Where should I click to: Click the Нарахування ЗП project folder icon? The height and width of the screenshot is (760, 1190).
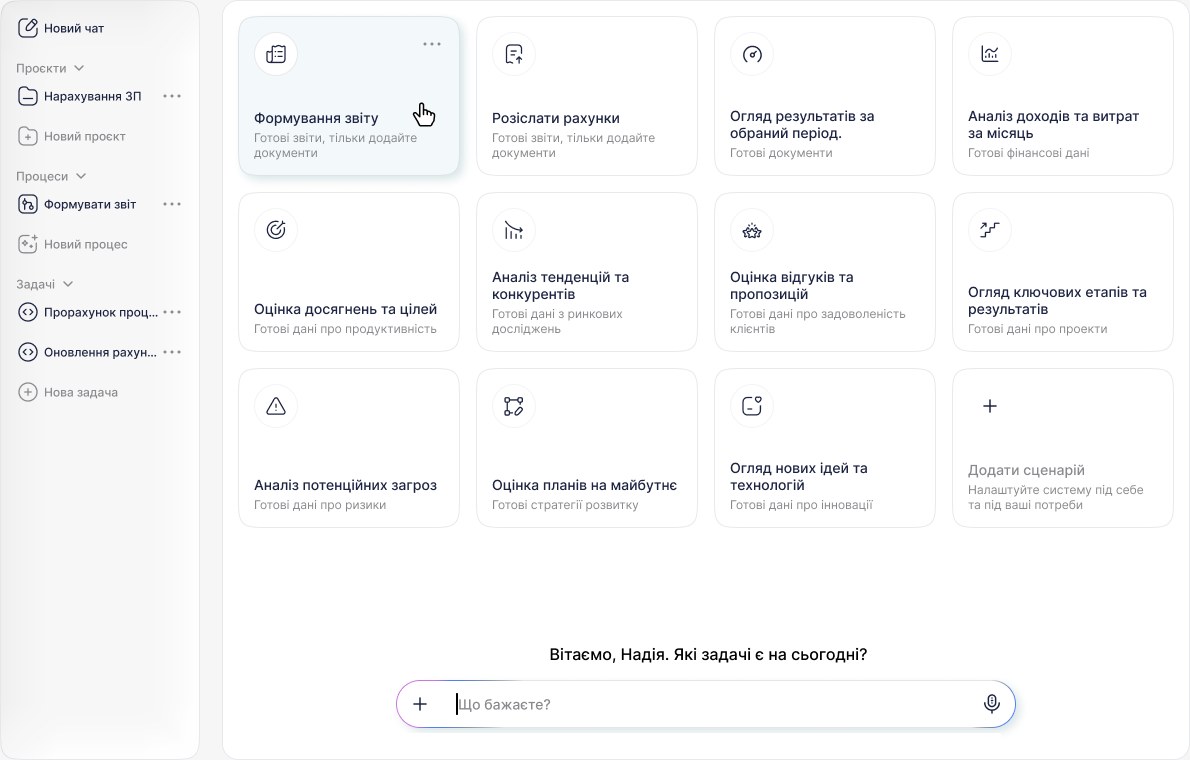28,96
